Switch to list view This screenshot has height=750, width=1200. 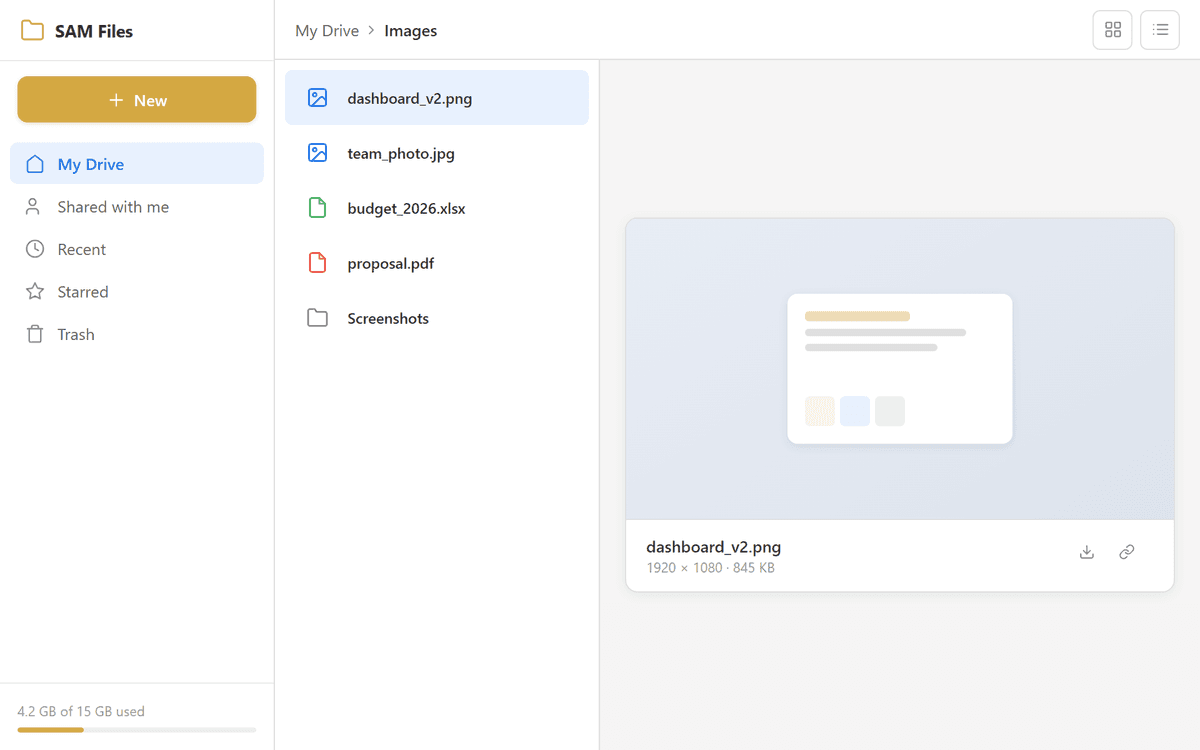tap(1160, 30)
